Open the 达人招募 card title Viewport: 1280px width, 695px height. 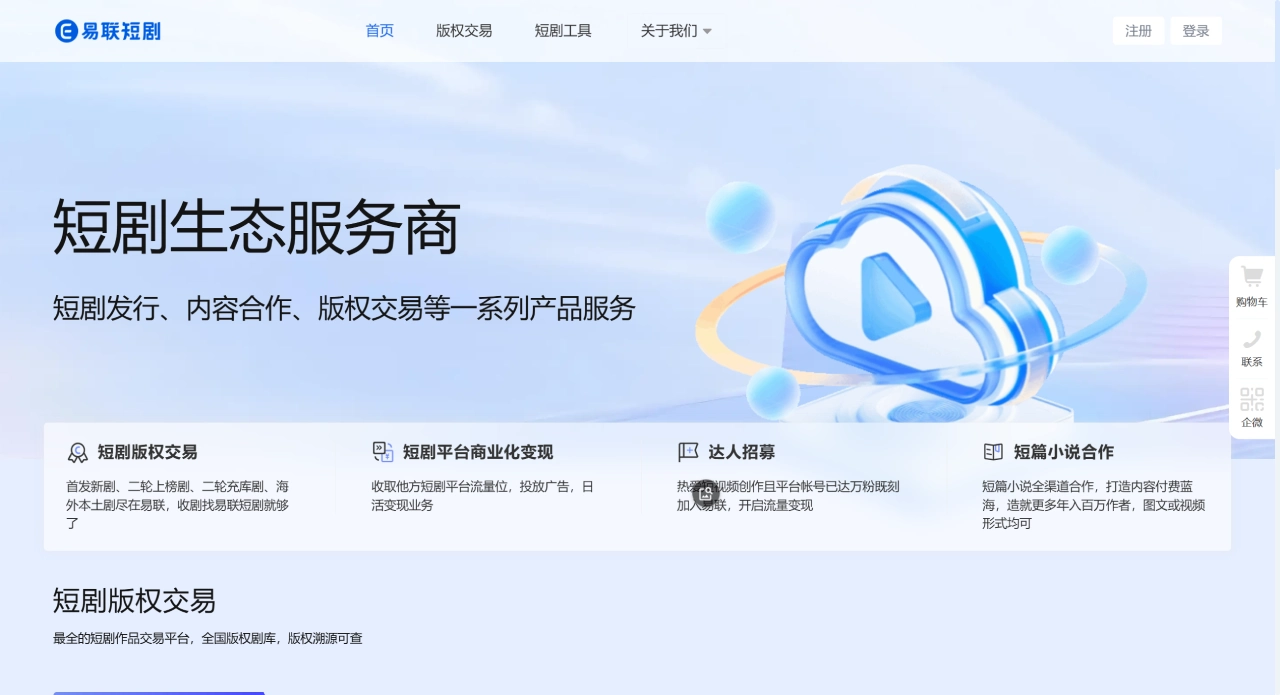[x=742, y=452]
